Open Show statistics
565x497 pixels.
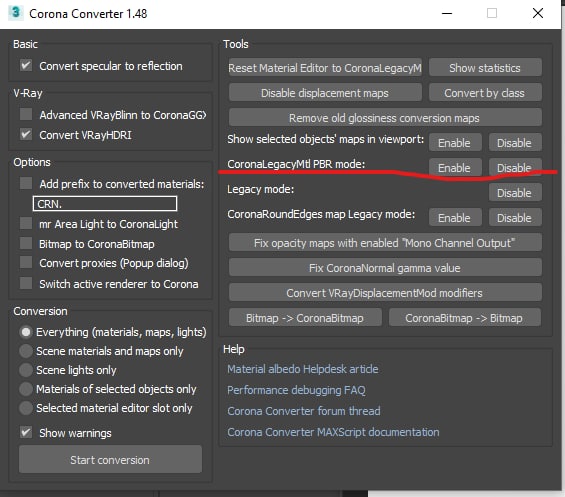(485, 67)
